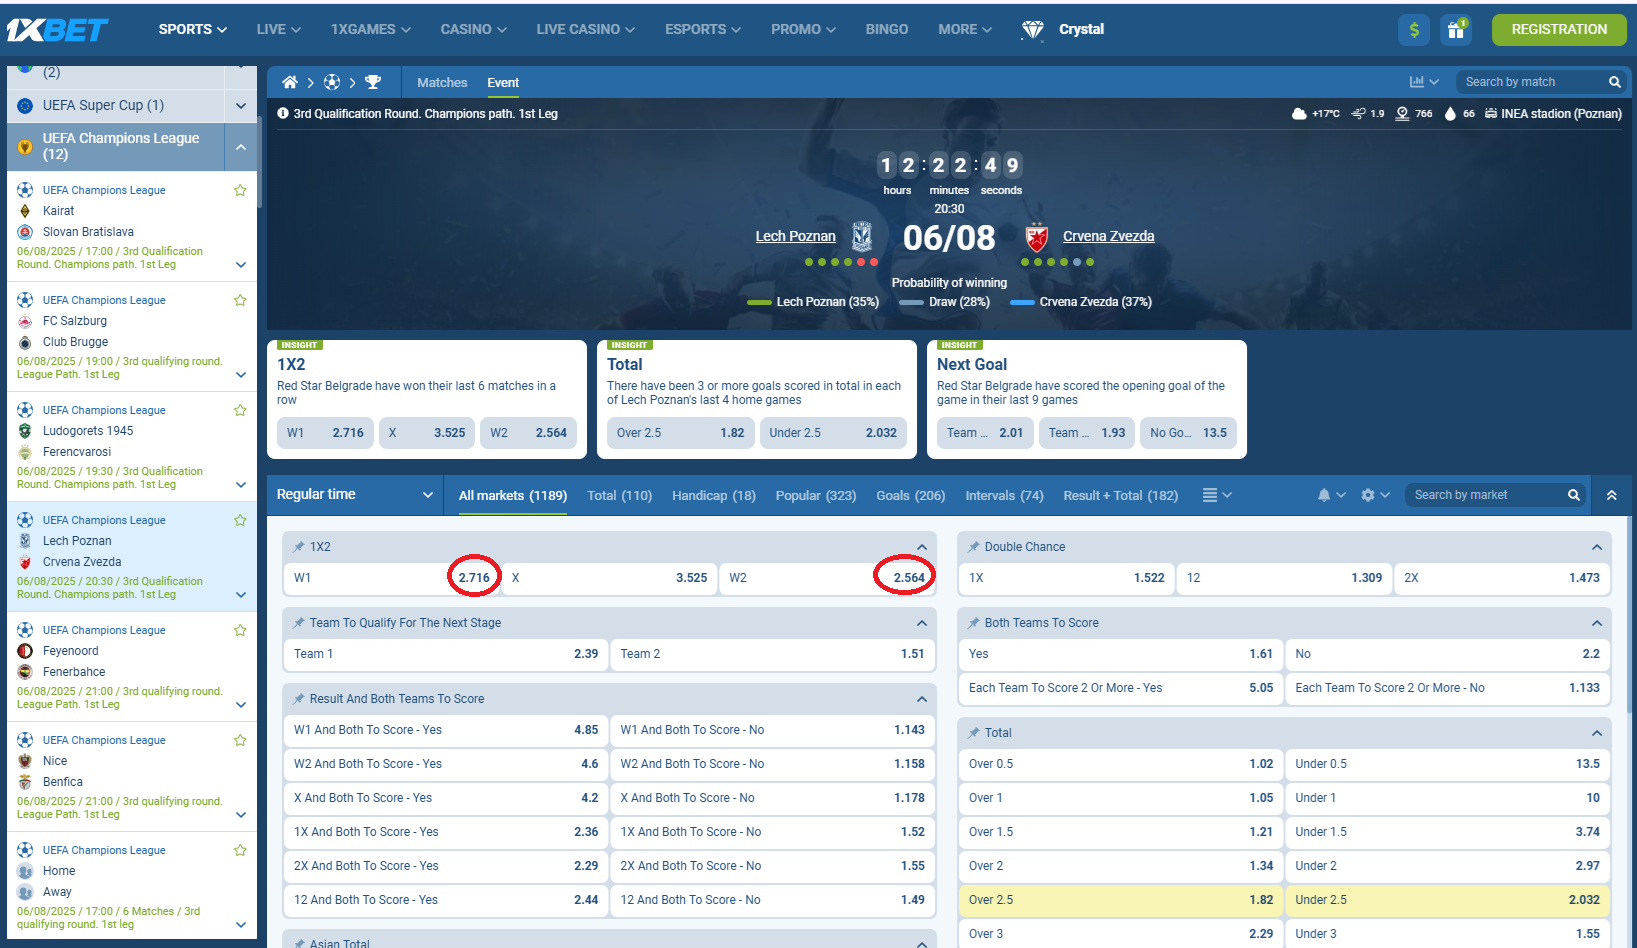Pin the Both Teams To Score market
Viewport: 1637px width, 948px height.
pos(973,623)
